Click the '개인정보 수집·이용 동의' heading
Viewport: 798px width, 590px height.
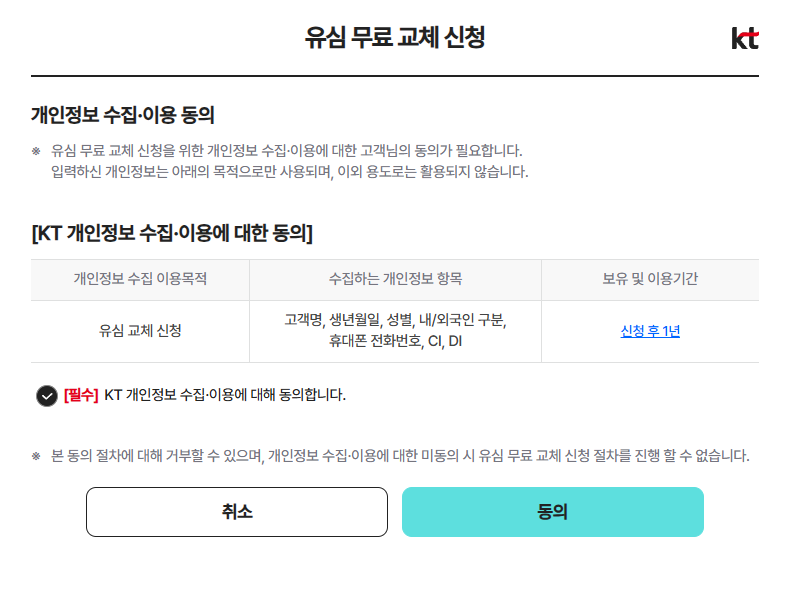tap(123, 115)
